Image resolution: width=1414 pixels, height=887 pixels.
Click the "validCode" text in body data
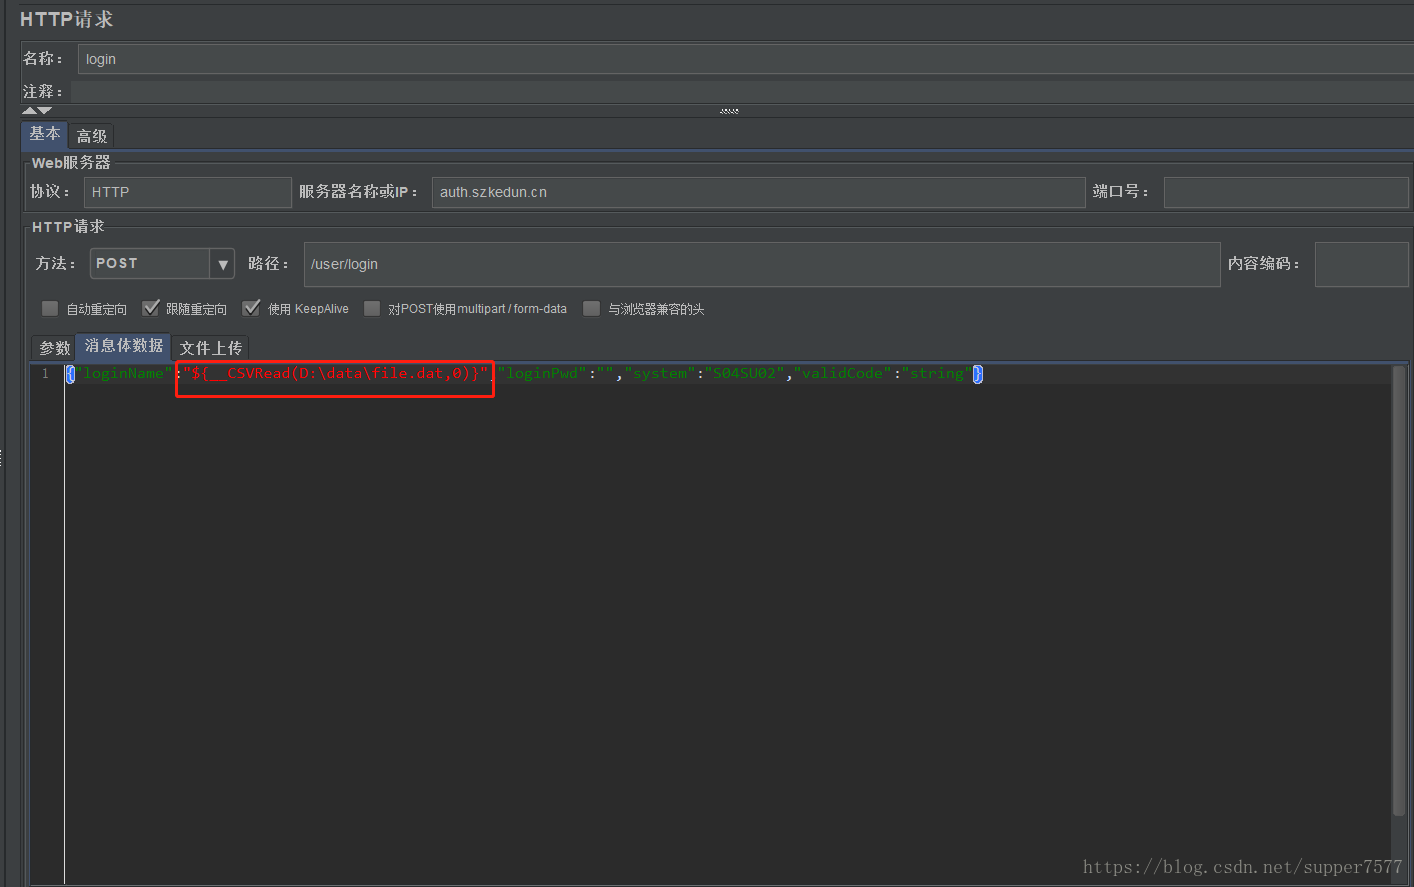point(842,373)
